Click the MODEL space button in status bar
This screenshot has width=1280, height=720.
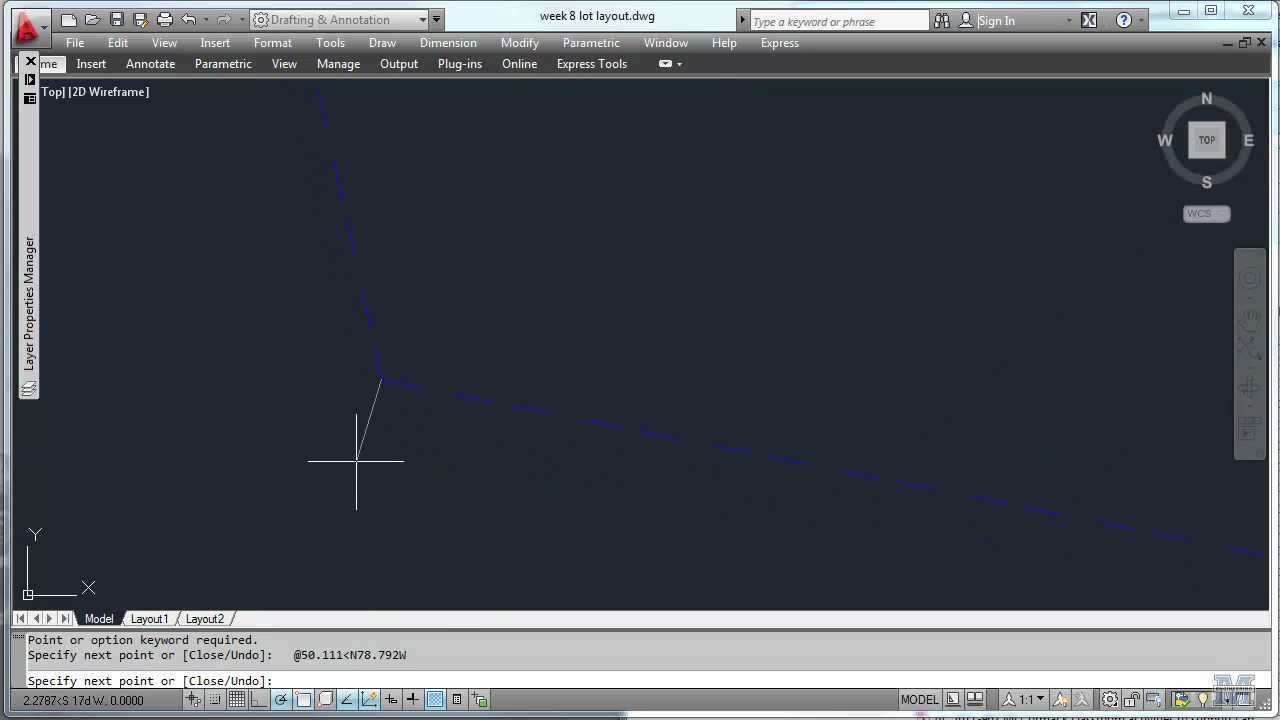(x=919, y=700)
